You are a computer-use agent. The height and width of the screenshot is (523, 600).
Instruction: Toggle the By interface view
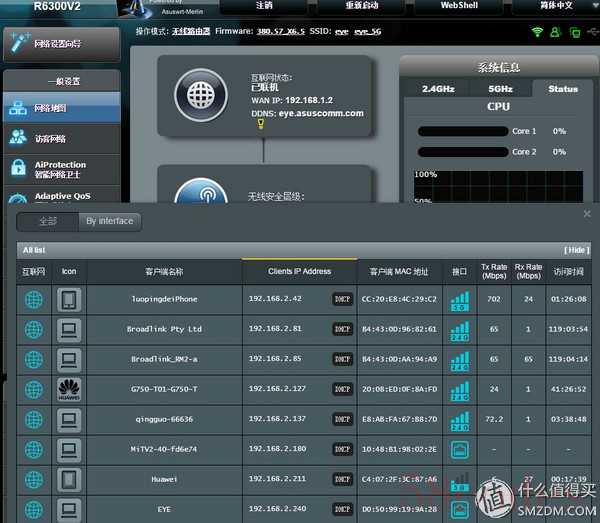(109, 221)
